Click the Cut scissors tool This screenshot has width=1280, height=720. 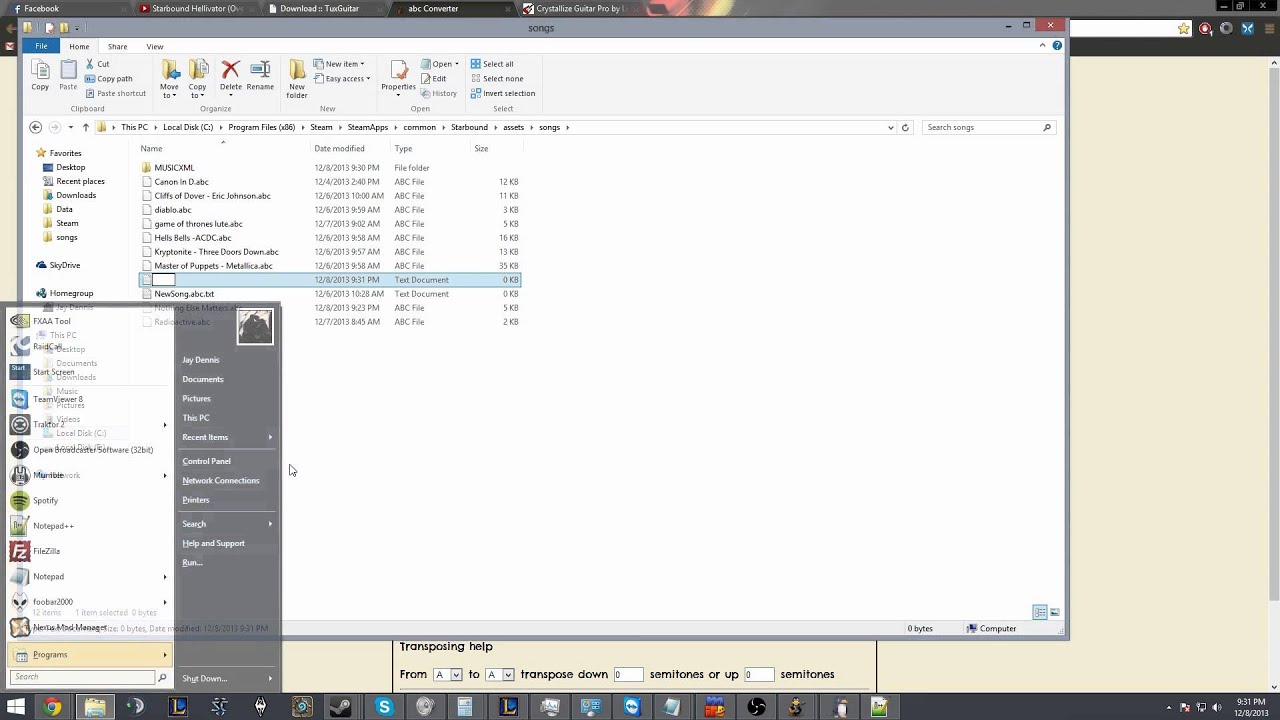(97, 64)
